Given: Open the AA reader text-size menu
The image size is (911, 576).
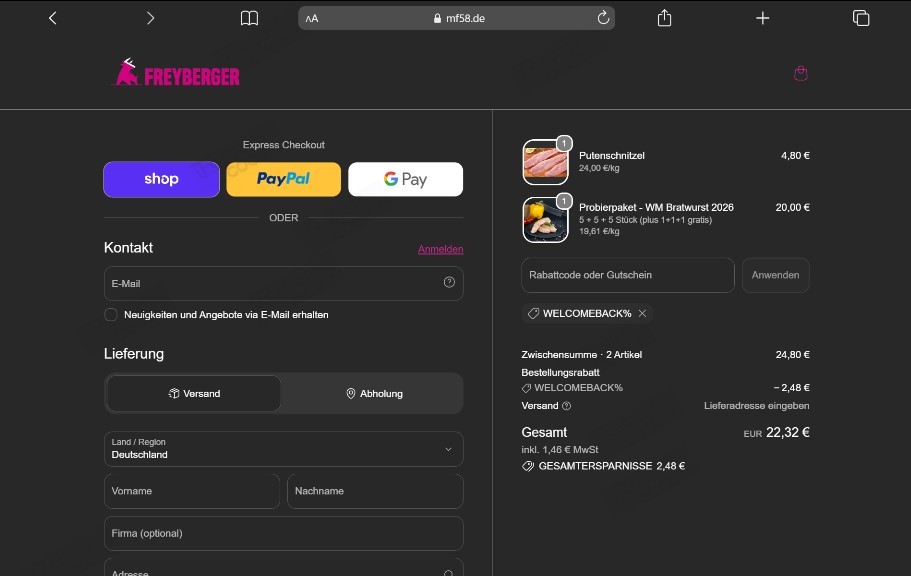Looking at the screenshot, I should coord(312,19).
